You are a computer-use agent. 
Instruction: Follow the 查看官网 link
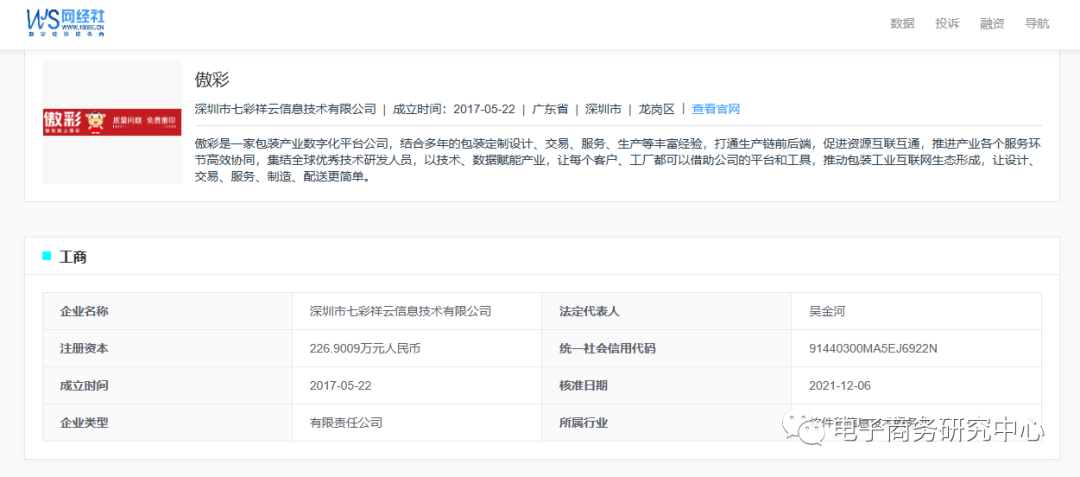coord(716,109)
